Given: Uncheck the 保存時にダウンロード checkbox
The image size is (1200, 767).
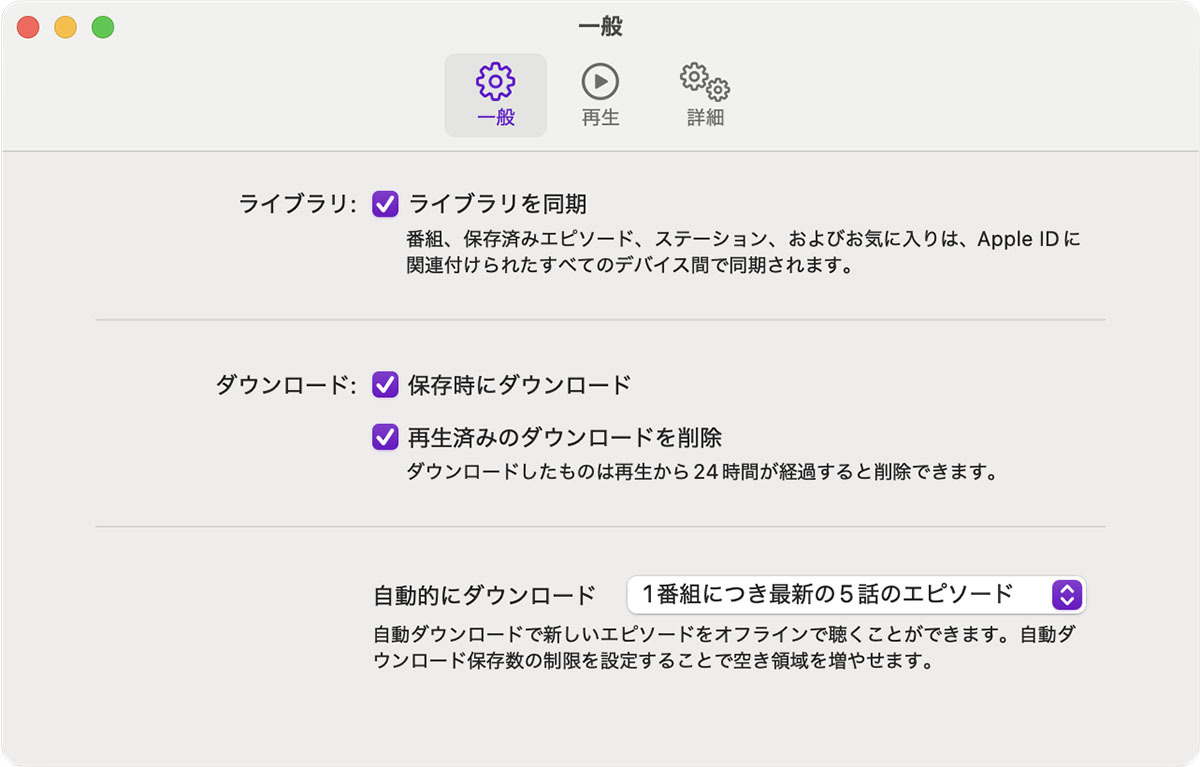Looking at the screenshot, I should (385, 384).
